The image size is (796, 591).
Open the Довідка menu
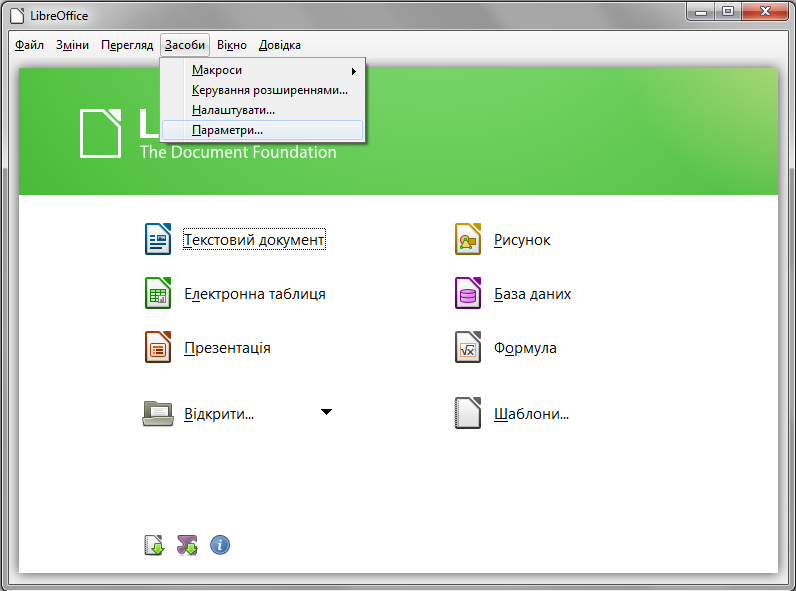click(280, 45)
